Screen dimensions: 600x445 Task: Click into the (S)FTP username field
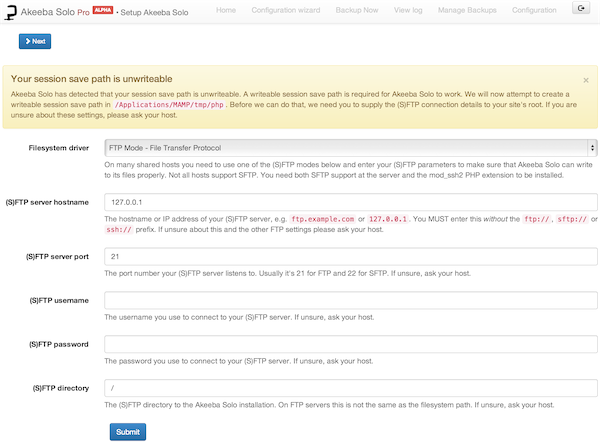pos(351,300)
